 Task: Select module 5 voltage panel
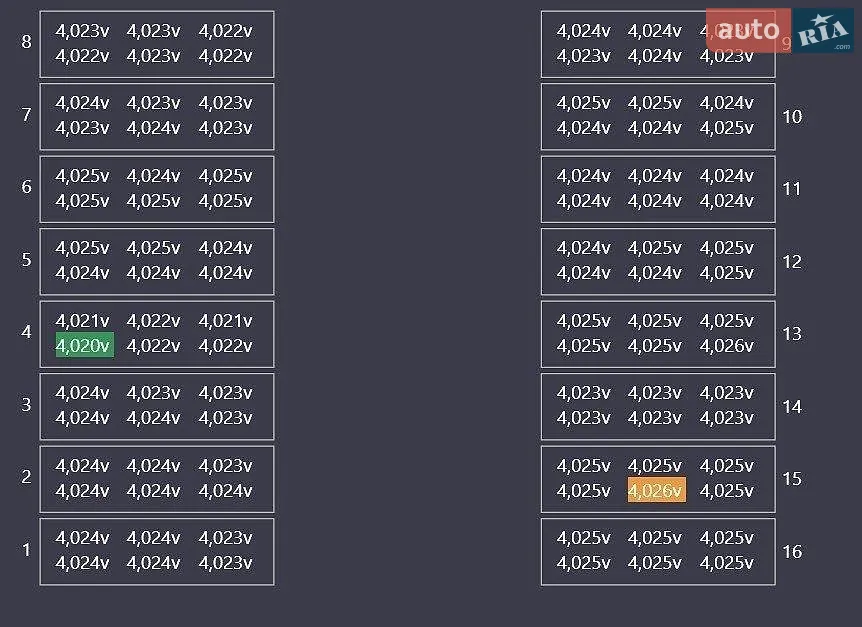tap(157, 262)
